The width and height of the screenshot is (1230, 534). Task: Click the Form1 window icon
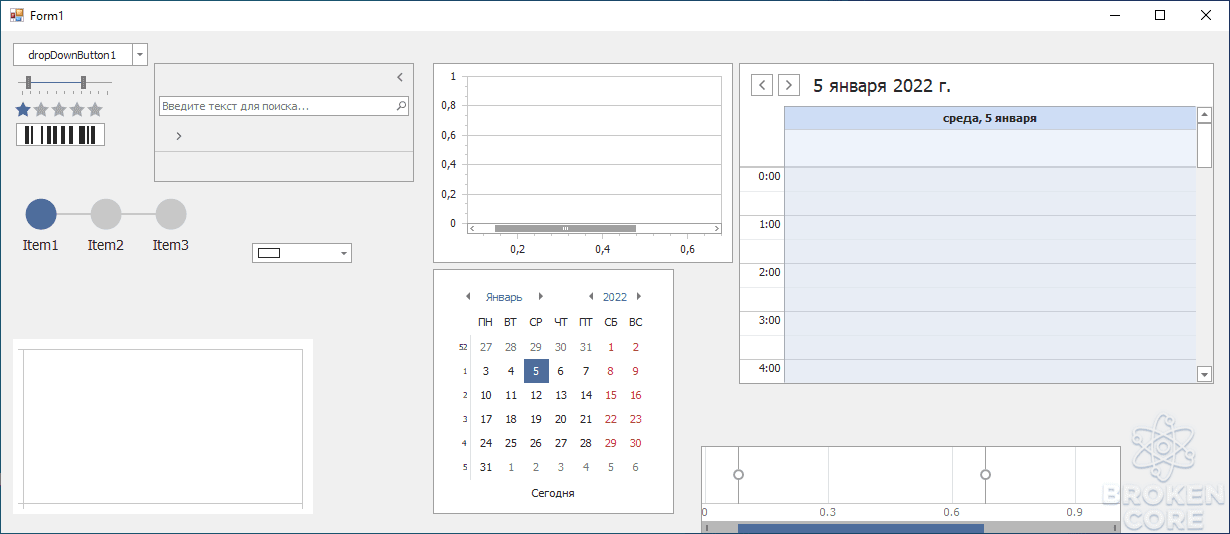pyautogui.click(x=16, y=15)
